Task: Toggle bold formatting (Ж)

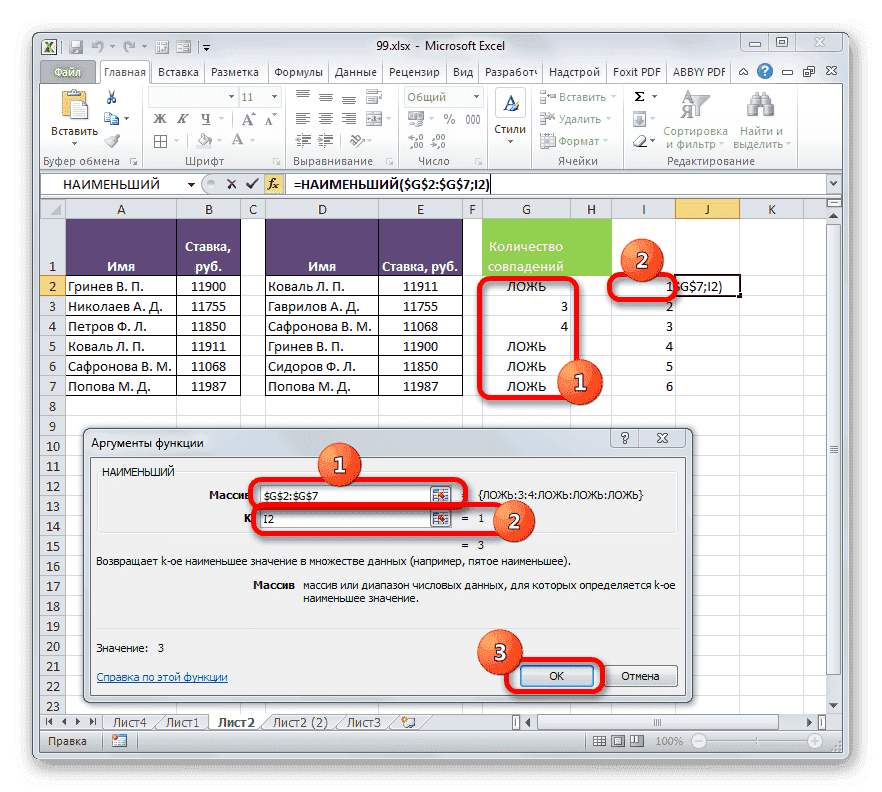Action: pyautogui.click(x=158, y=120)
